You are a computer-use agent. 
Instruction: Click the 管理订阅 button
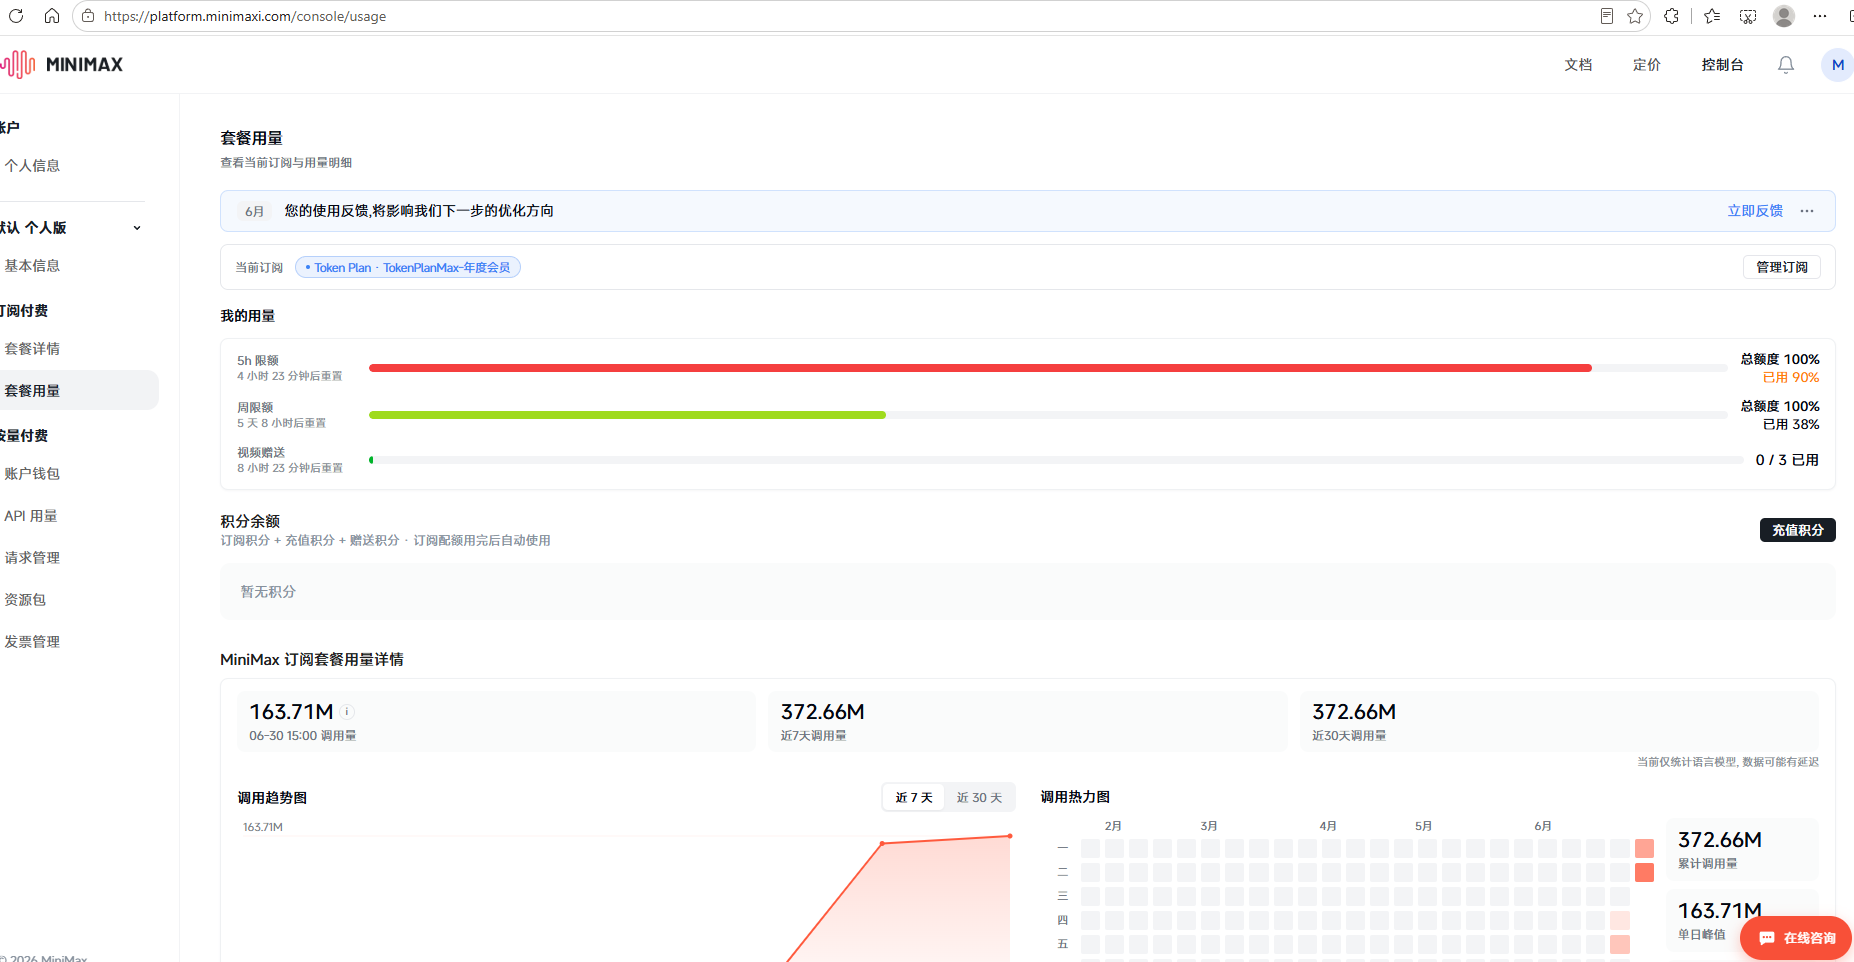click(1782, 267)
